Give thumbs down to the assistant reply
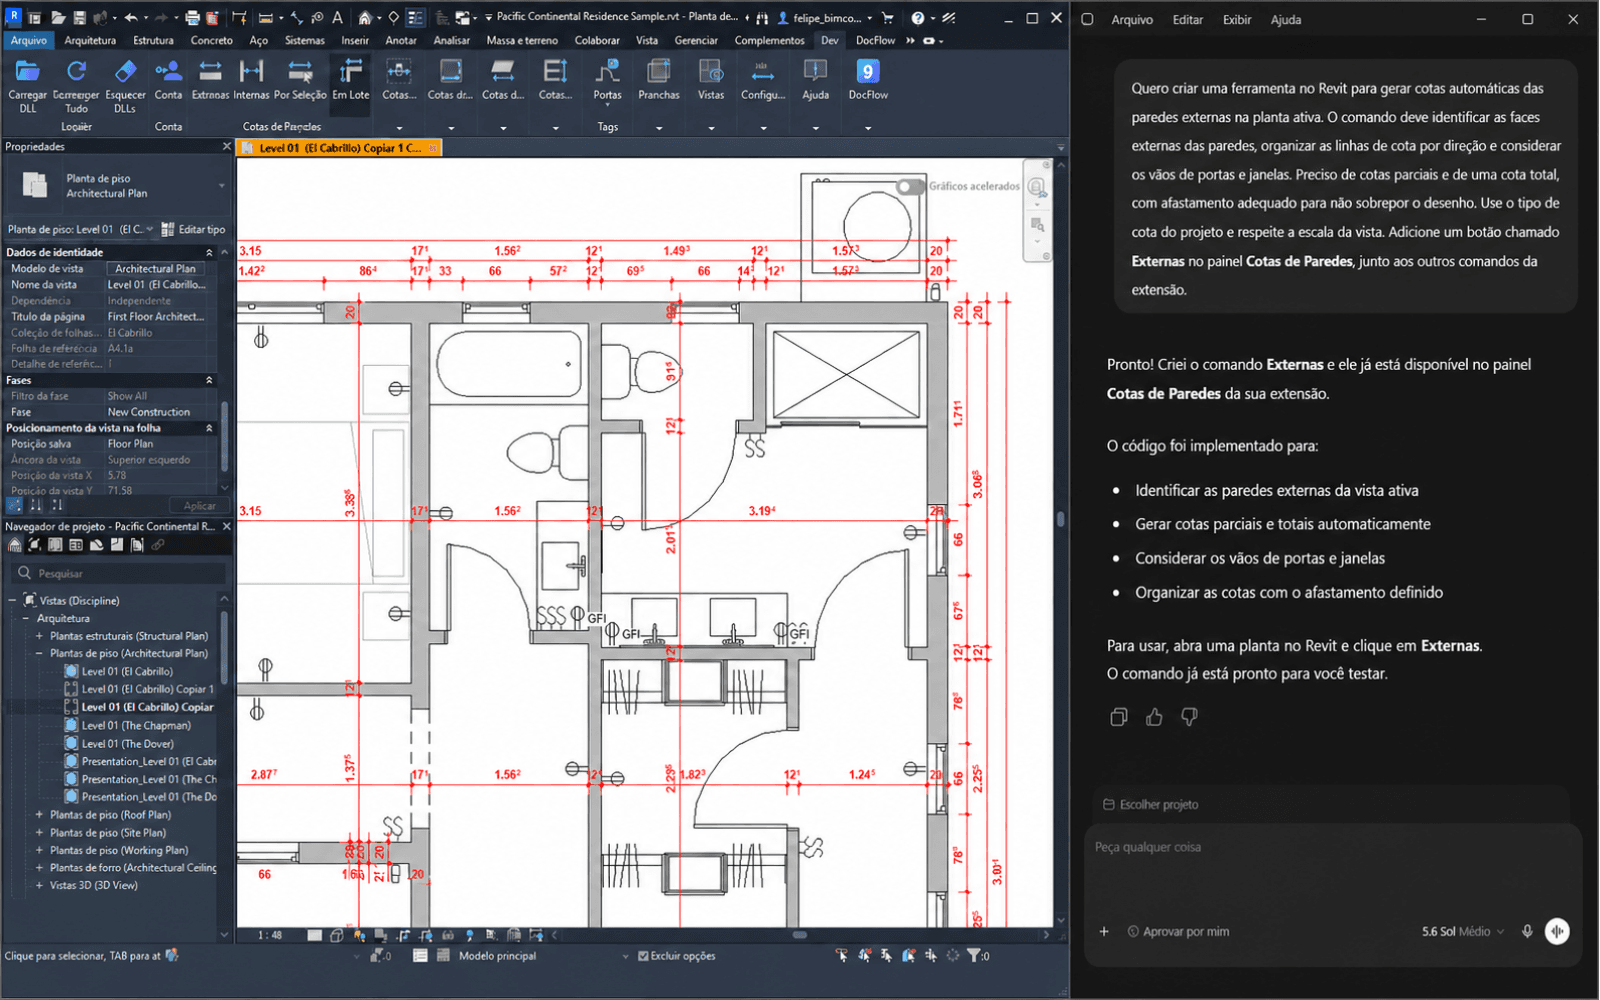 (x=1189, y=717)
